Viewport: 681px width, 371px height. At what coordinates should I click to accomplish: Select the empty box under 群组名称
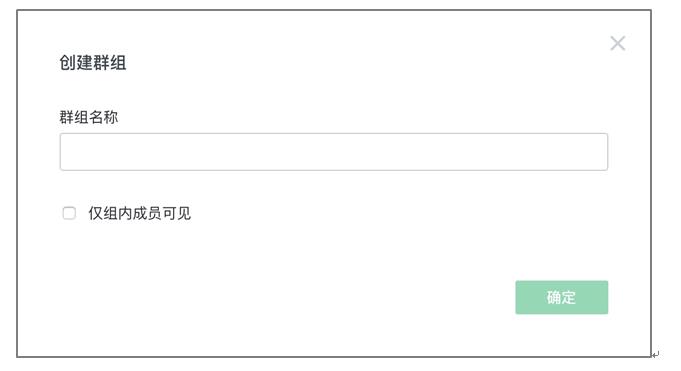pyautogui.click(x=334, y=152)
